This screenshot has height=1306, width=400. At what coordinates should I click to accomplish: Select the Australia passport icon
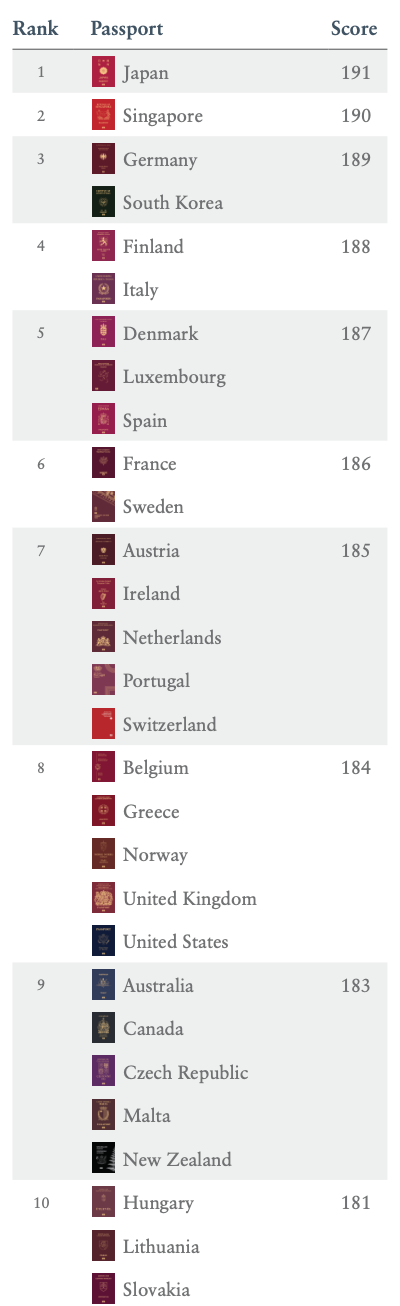click(x=103, y=985)
